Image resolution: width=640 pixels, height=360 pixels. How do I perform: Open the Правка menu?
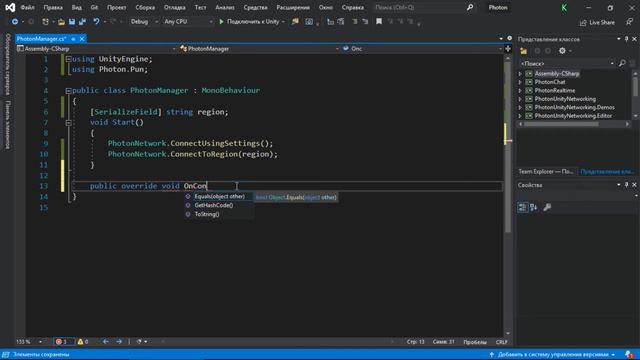click(53, 7)
